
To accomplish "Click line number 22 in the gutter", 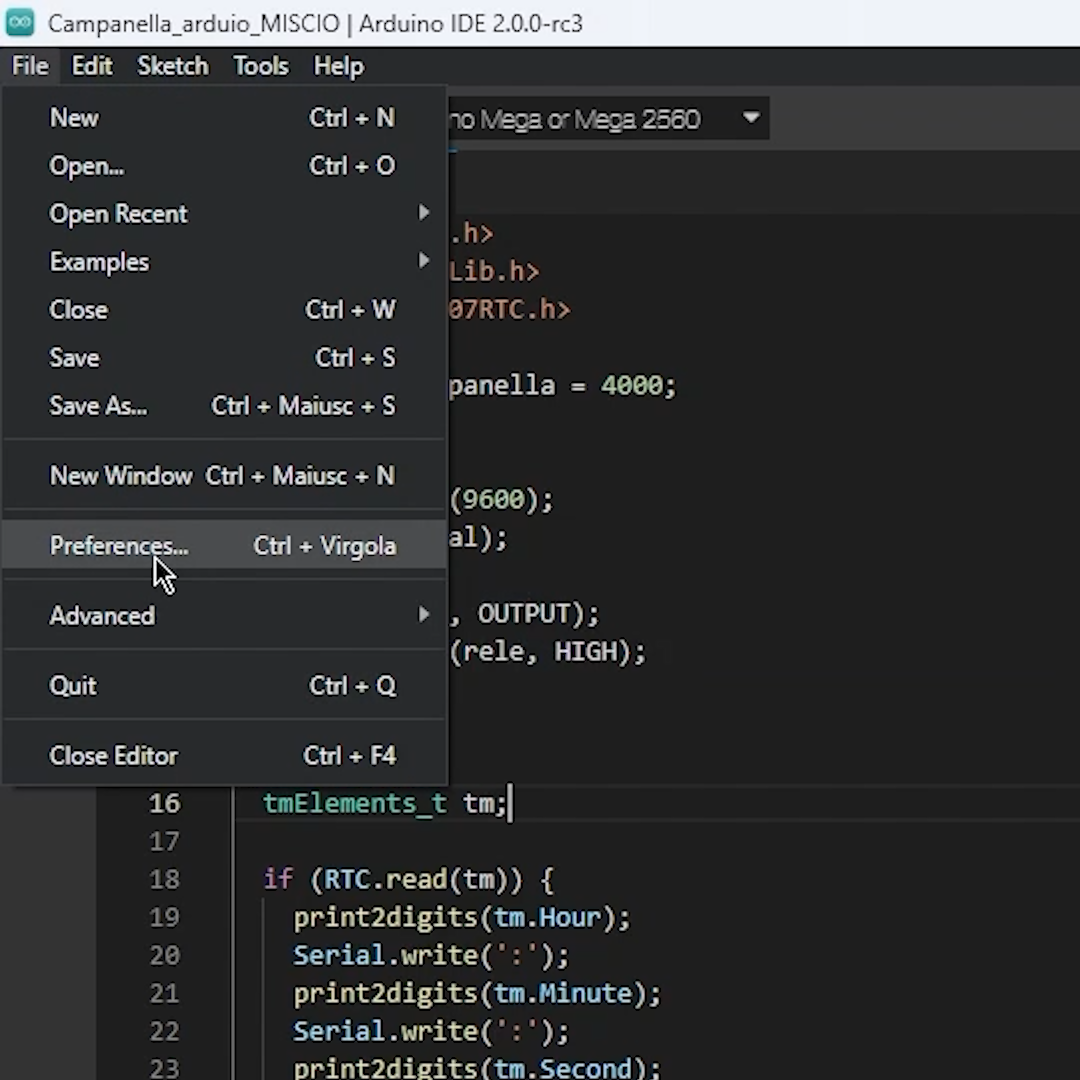I will click(165, 1030).
